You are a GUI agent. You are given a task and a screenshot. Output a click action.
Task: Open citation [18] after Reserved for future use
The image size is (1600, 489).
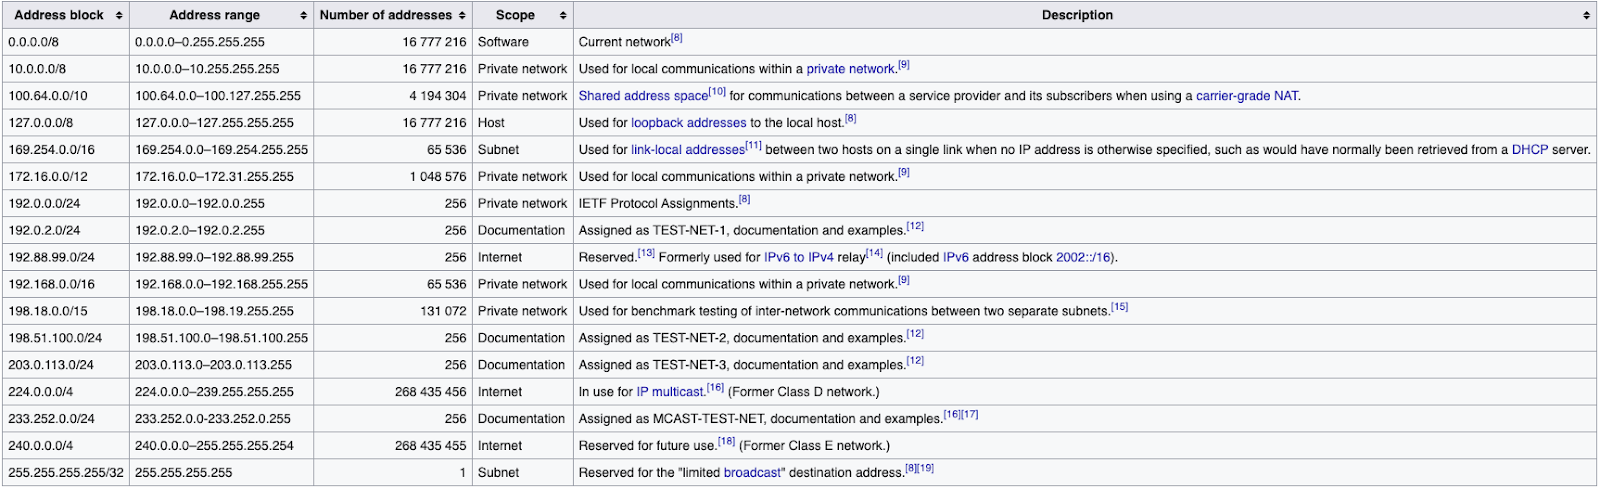726,442
